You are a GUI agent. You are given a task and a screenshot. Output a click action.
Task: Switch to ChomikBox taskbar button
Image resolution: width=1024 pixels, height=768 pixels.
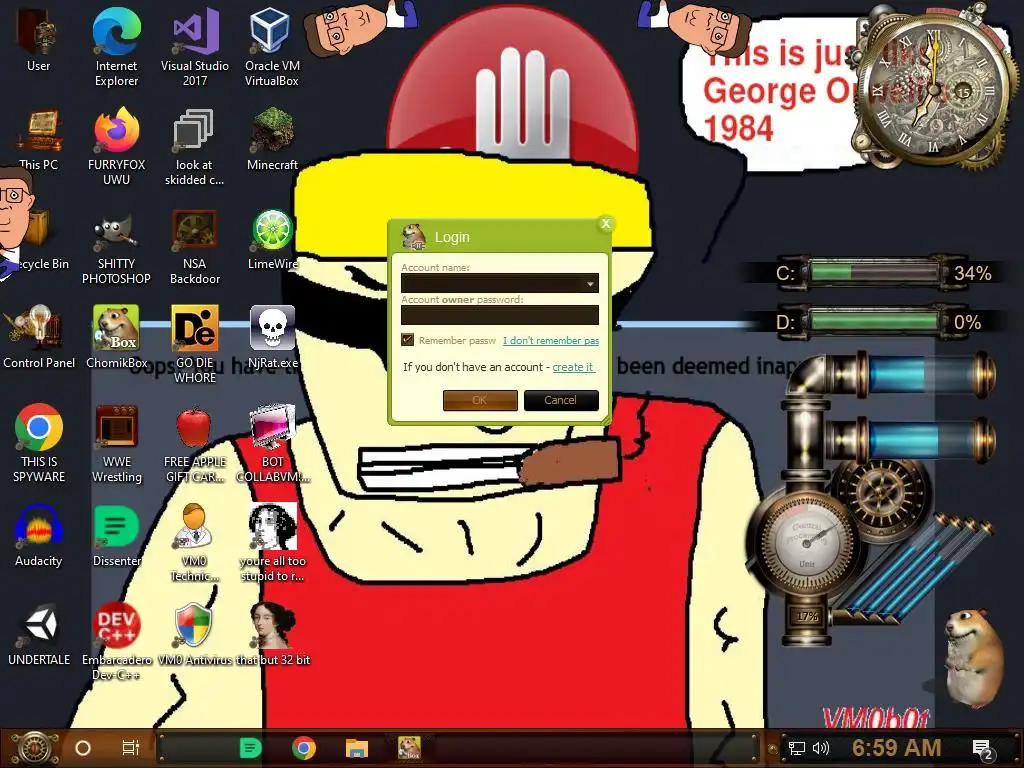click(x=409, y=747)
